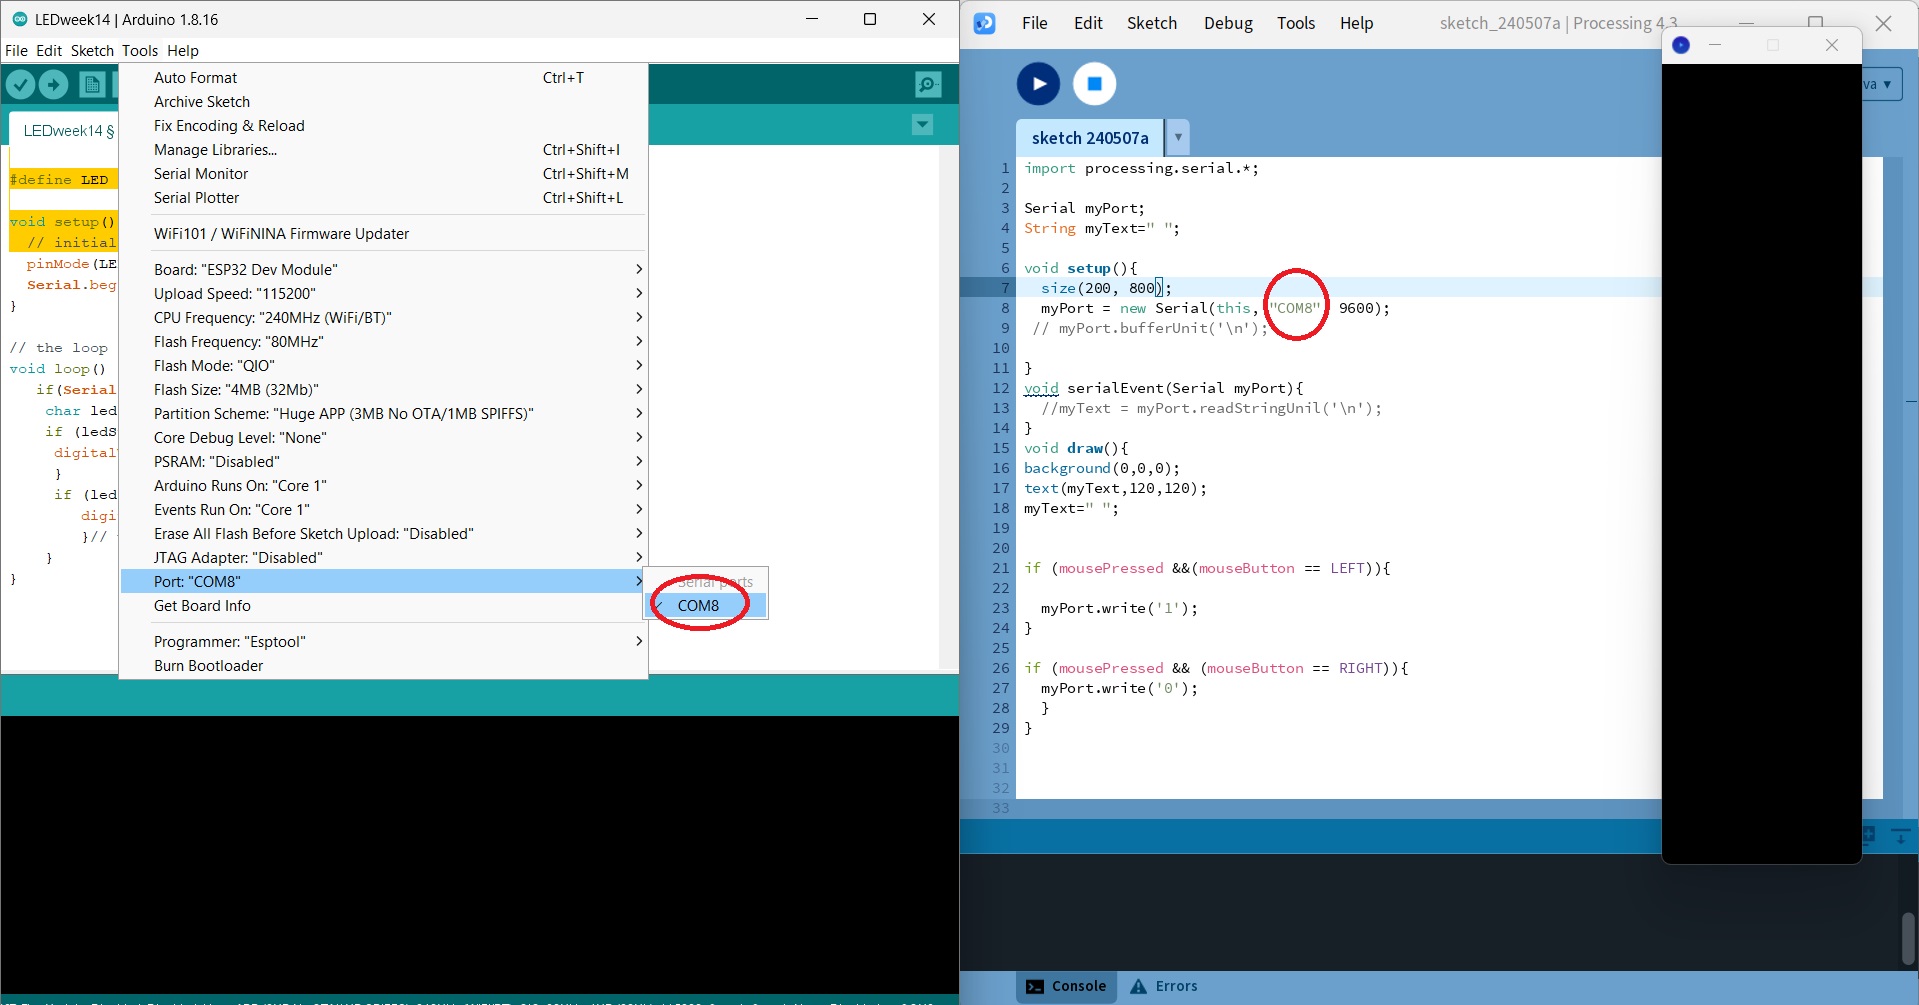The width and height of the screenshot is (1919, 1005).
Task: Click the Processing console scrollbar thumb
Action: point(1908,937)
